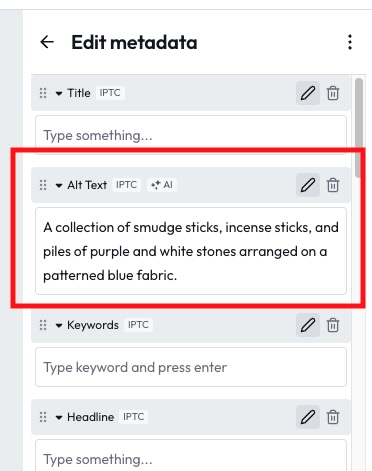The image size is (372, 471).
Task: Collapse the Keywords section arrow
Action: pyautogui.click(x=59, y=325)
